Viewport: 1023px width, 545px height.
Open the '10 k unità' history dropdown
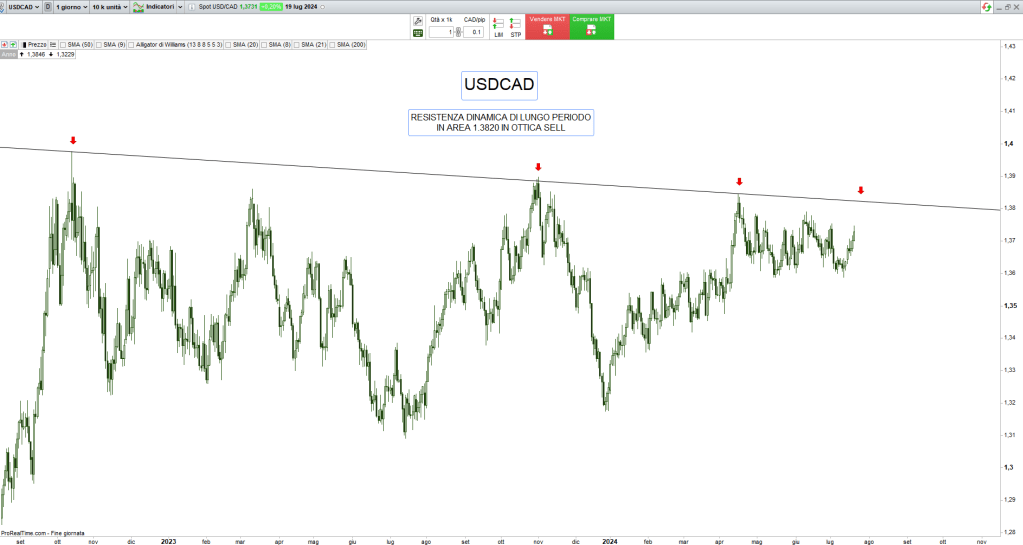pyautogui.click(x=109, y=7)
